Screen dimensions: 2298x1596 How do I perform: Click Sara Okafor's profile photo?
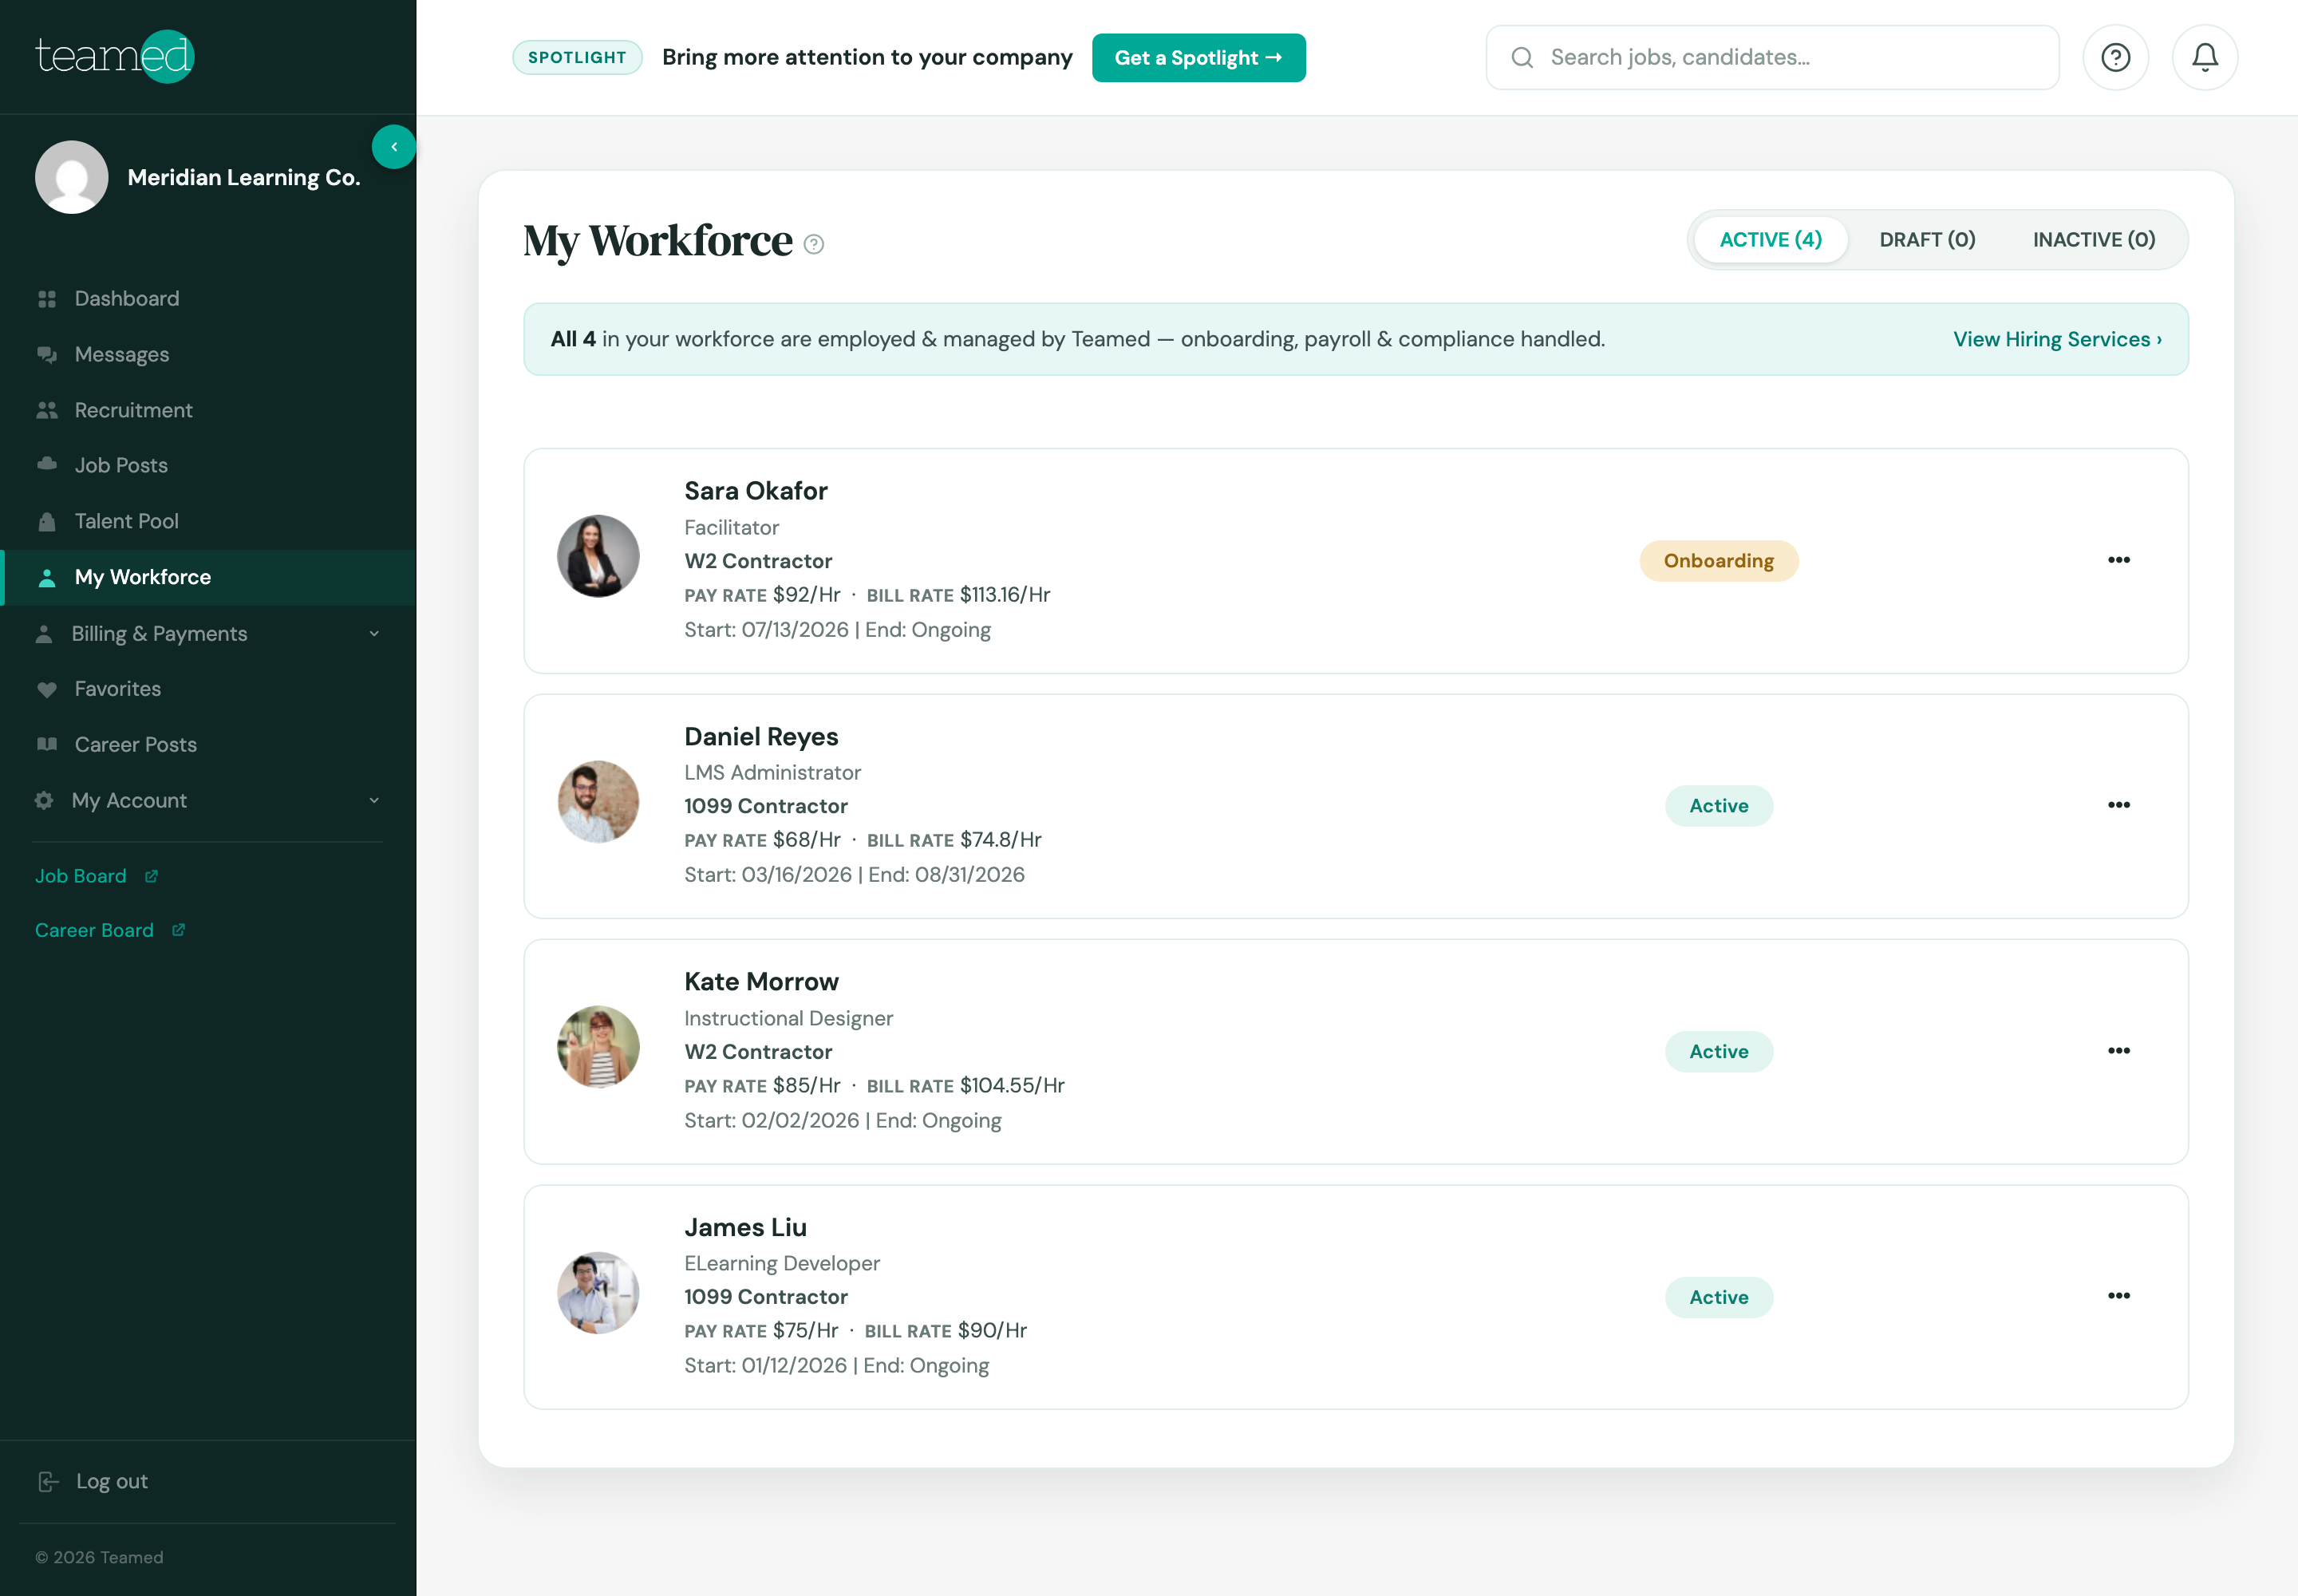pyautogui.click(x=598, y=556)
